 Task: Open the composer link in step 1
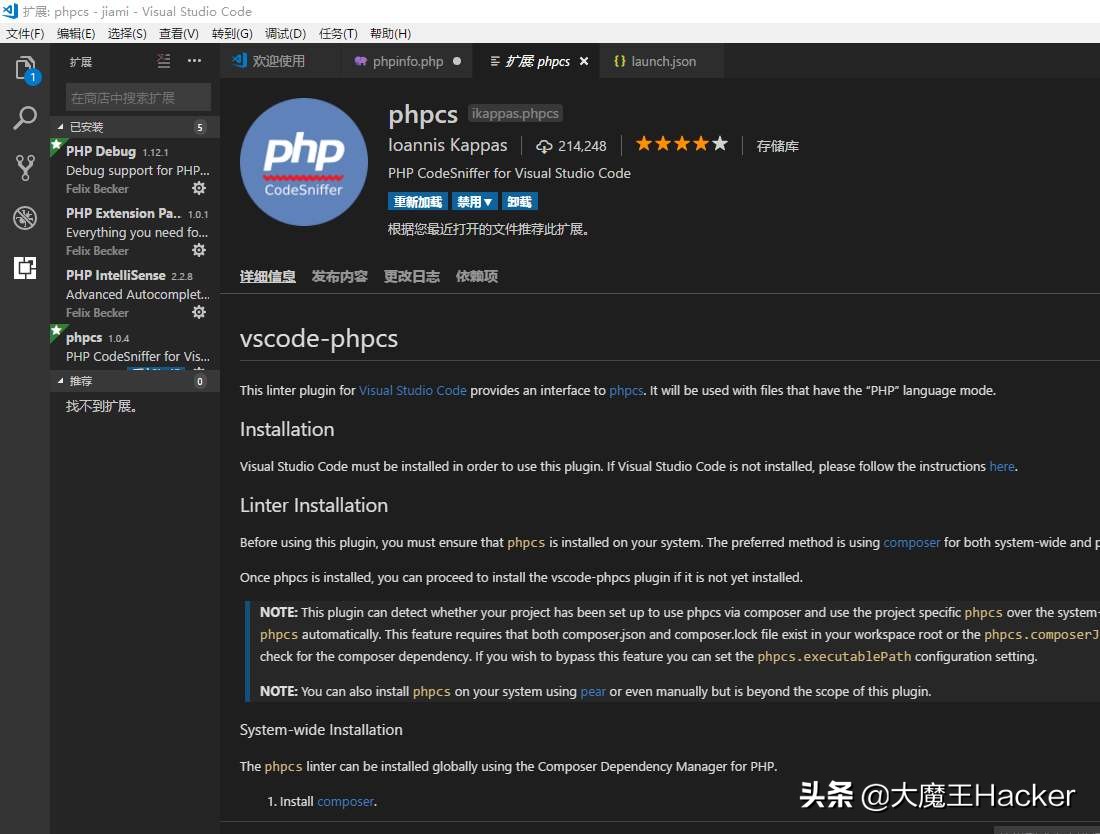[x=345, y=802]
